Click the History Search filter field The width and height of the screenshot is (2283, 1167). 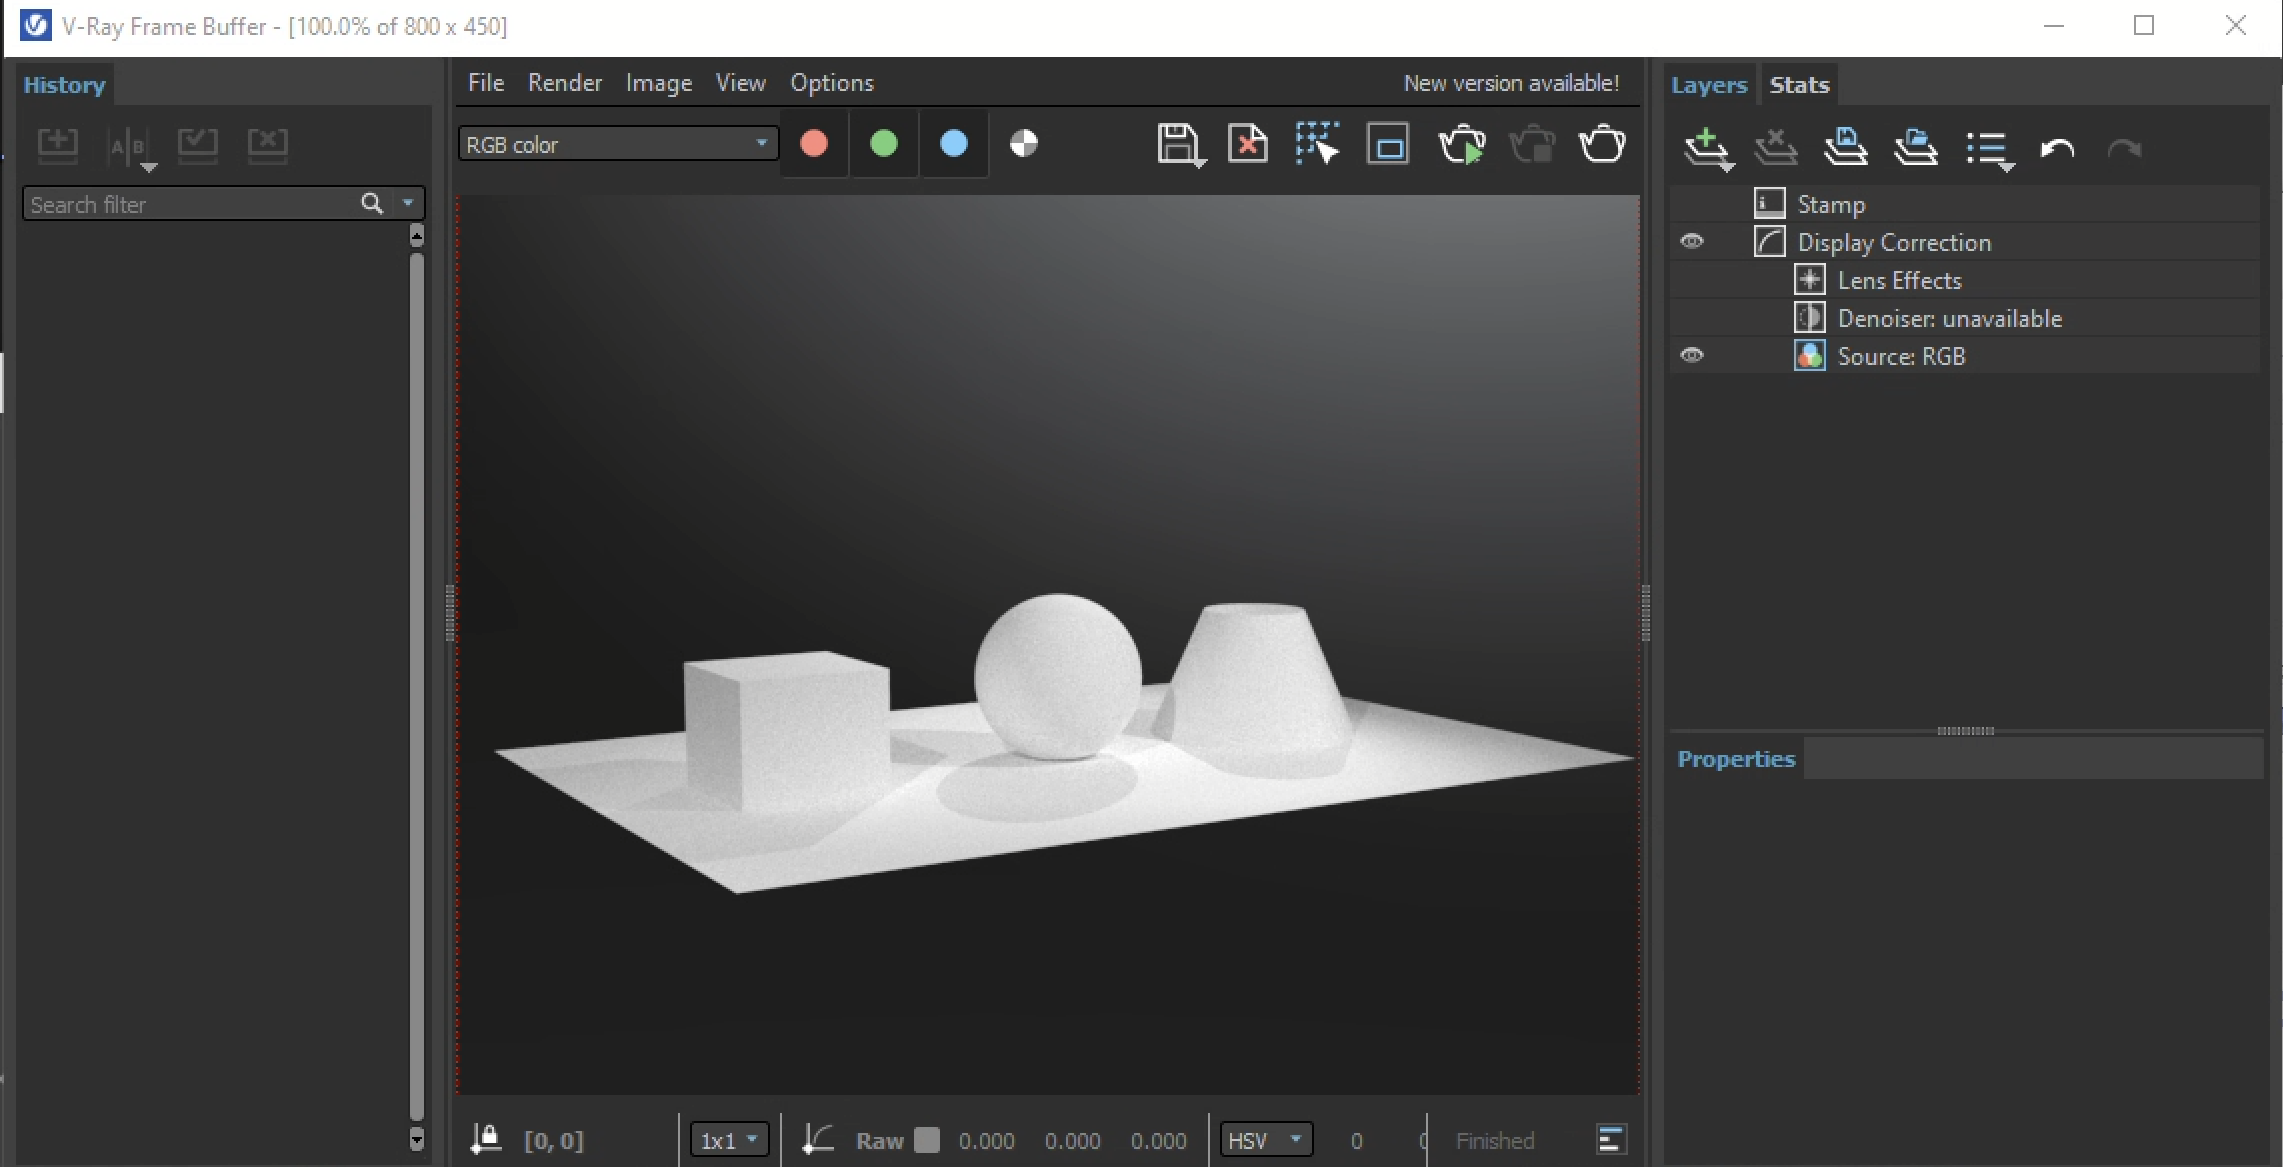(x=190, y=204)
